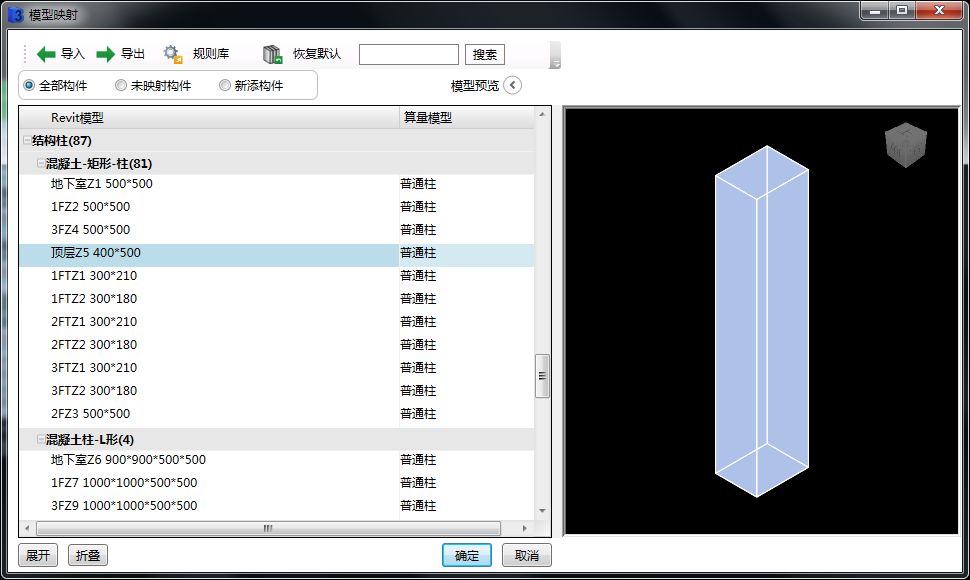Select the row 2FTZ2 300*180

277,344
